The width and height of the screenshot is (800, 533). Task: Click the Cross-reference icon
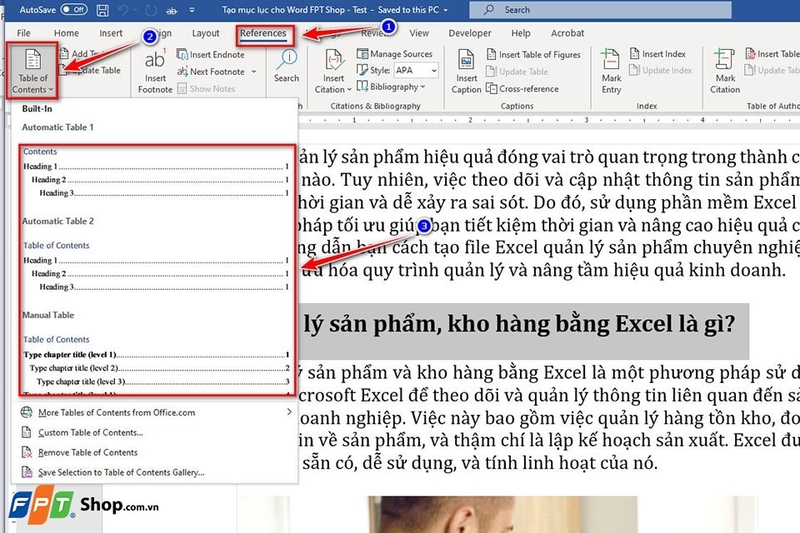coord(491,89)
